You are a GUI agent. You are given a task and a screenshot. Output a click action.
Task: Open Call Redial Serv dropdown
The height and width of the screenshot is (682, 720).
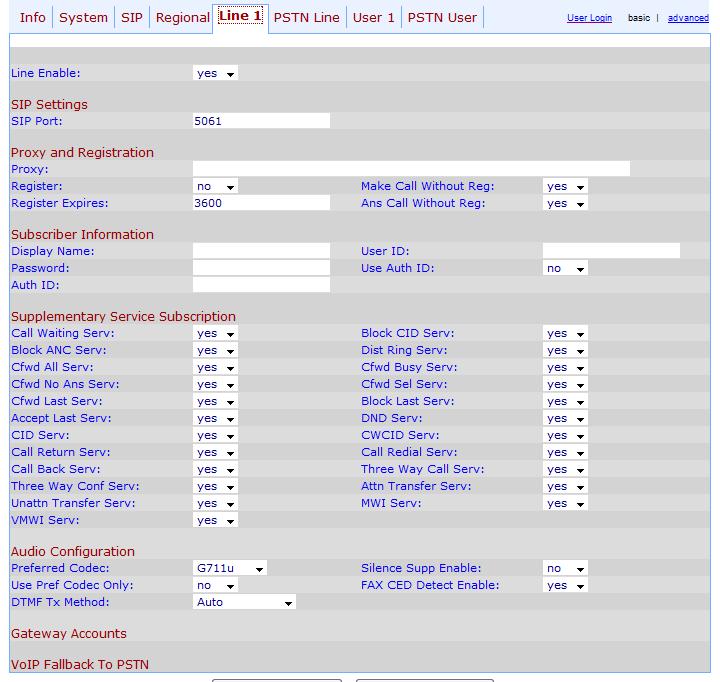[x=565, y=452]
